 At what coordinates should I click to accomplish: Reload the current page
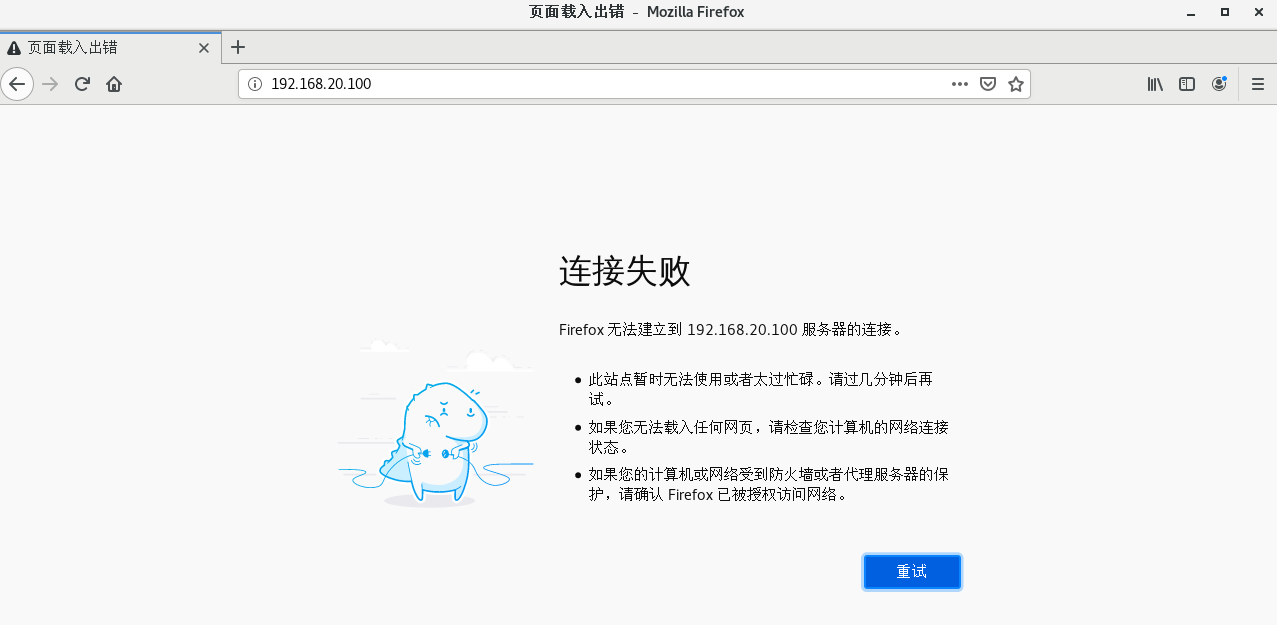pyautogui.click(x=82, y=84)
